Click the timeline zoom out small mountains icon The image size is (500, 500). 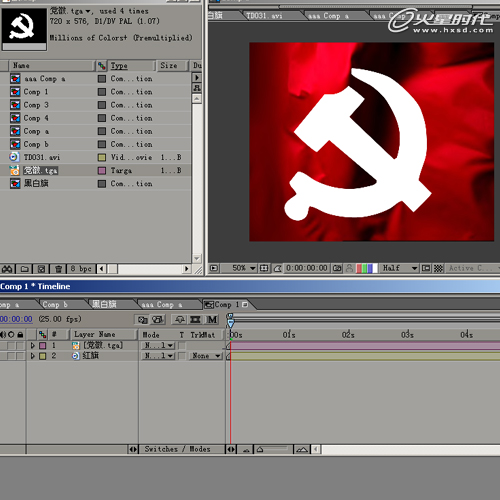coord(246,450)
